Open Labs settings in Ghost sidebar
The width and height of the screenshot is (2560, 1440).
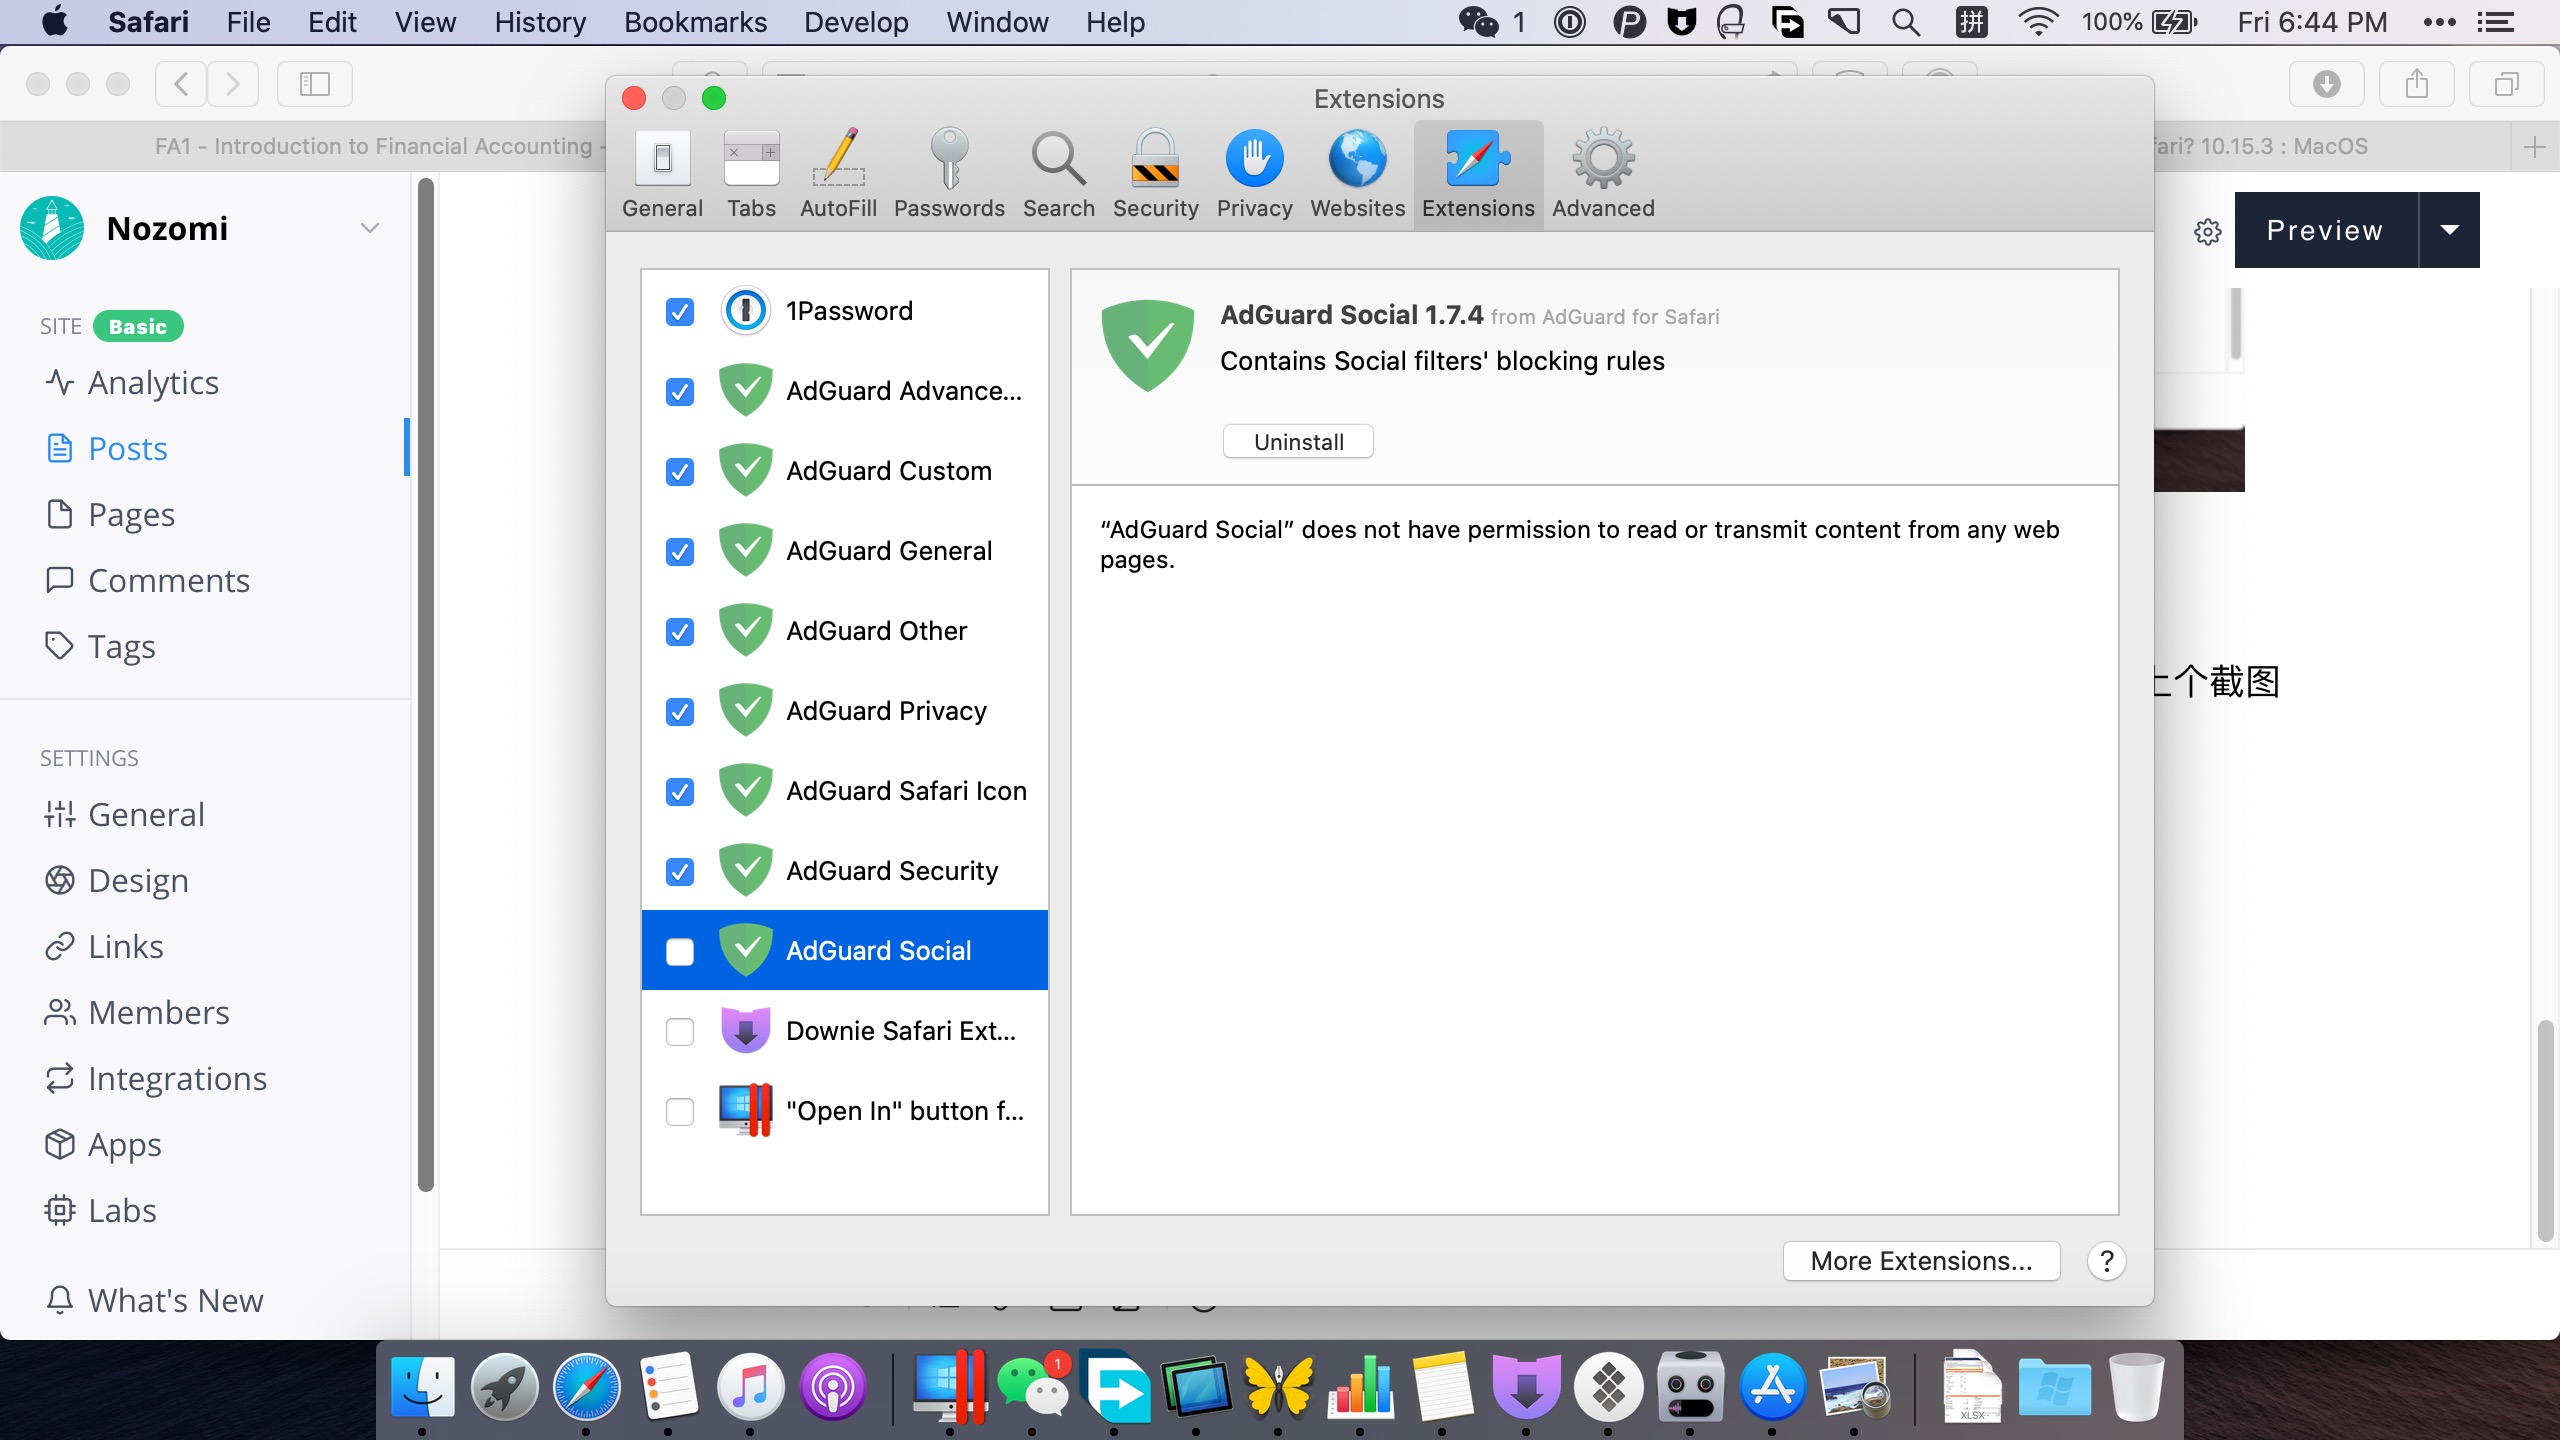(x=100, y=1211)
